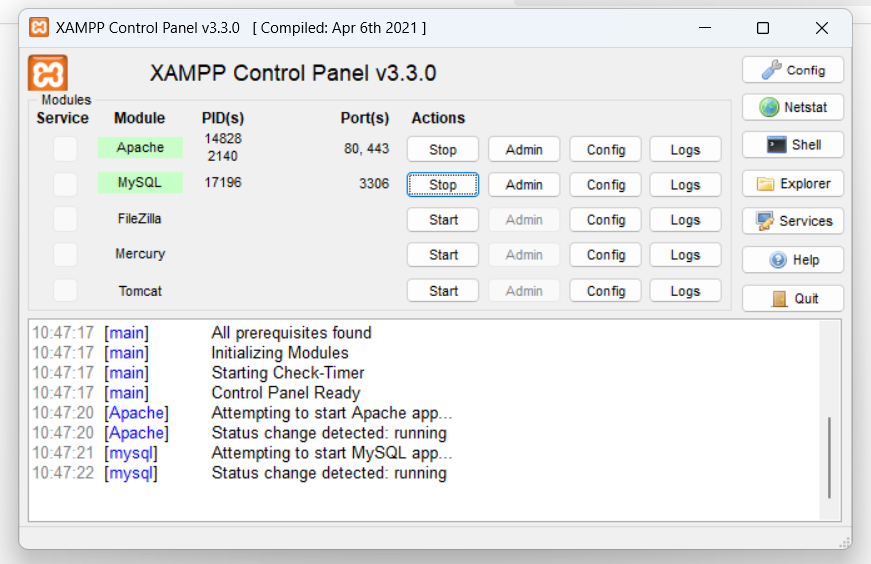Click Apache ports 80, 443
Image resolution: width=871 pixels, height=564 pixels.
pyautogui.click(x=367, y=149)
